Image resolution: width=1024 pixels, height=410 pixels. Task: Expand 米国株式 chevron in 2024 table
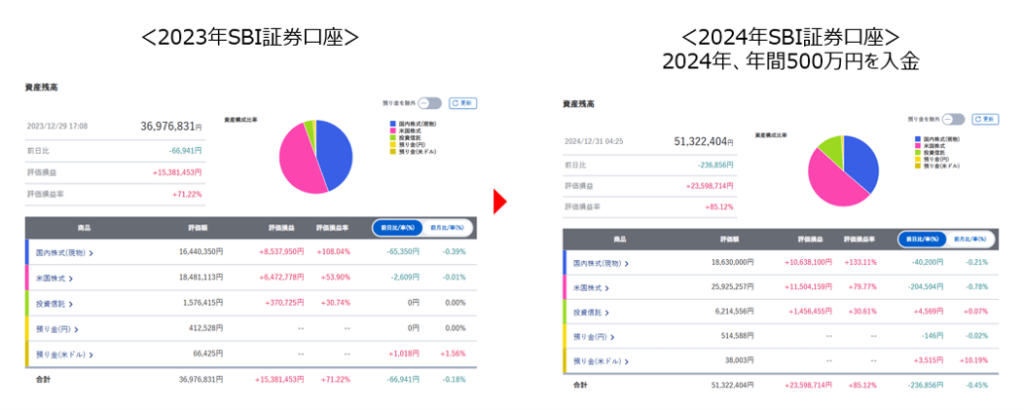tap(607, 288)
